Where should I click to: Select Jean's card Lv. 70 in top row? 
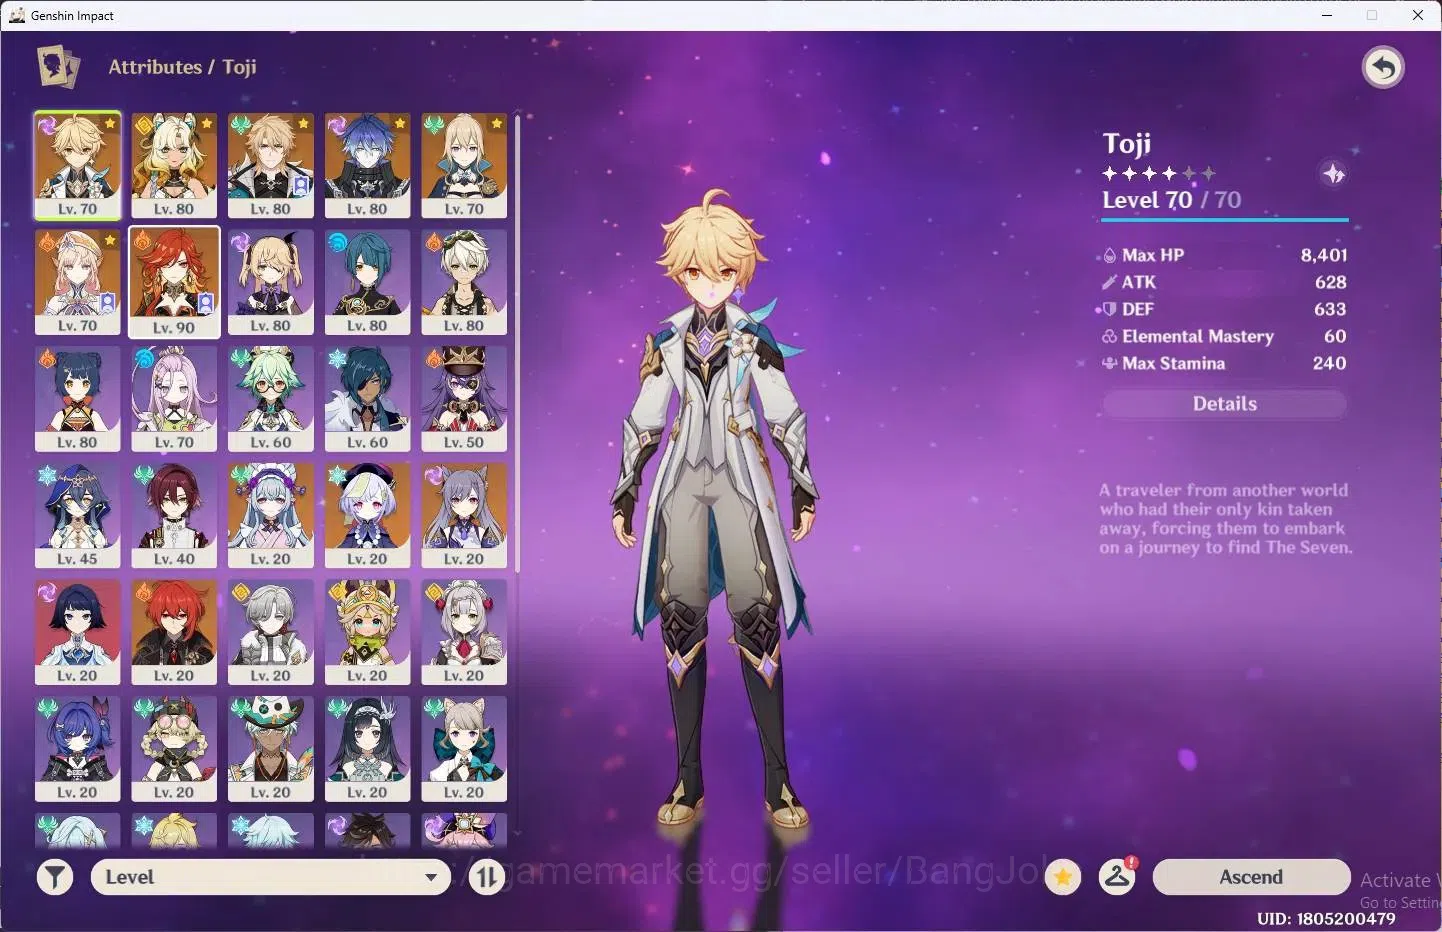(464, 165)
